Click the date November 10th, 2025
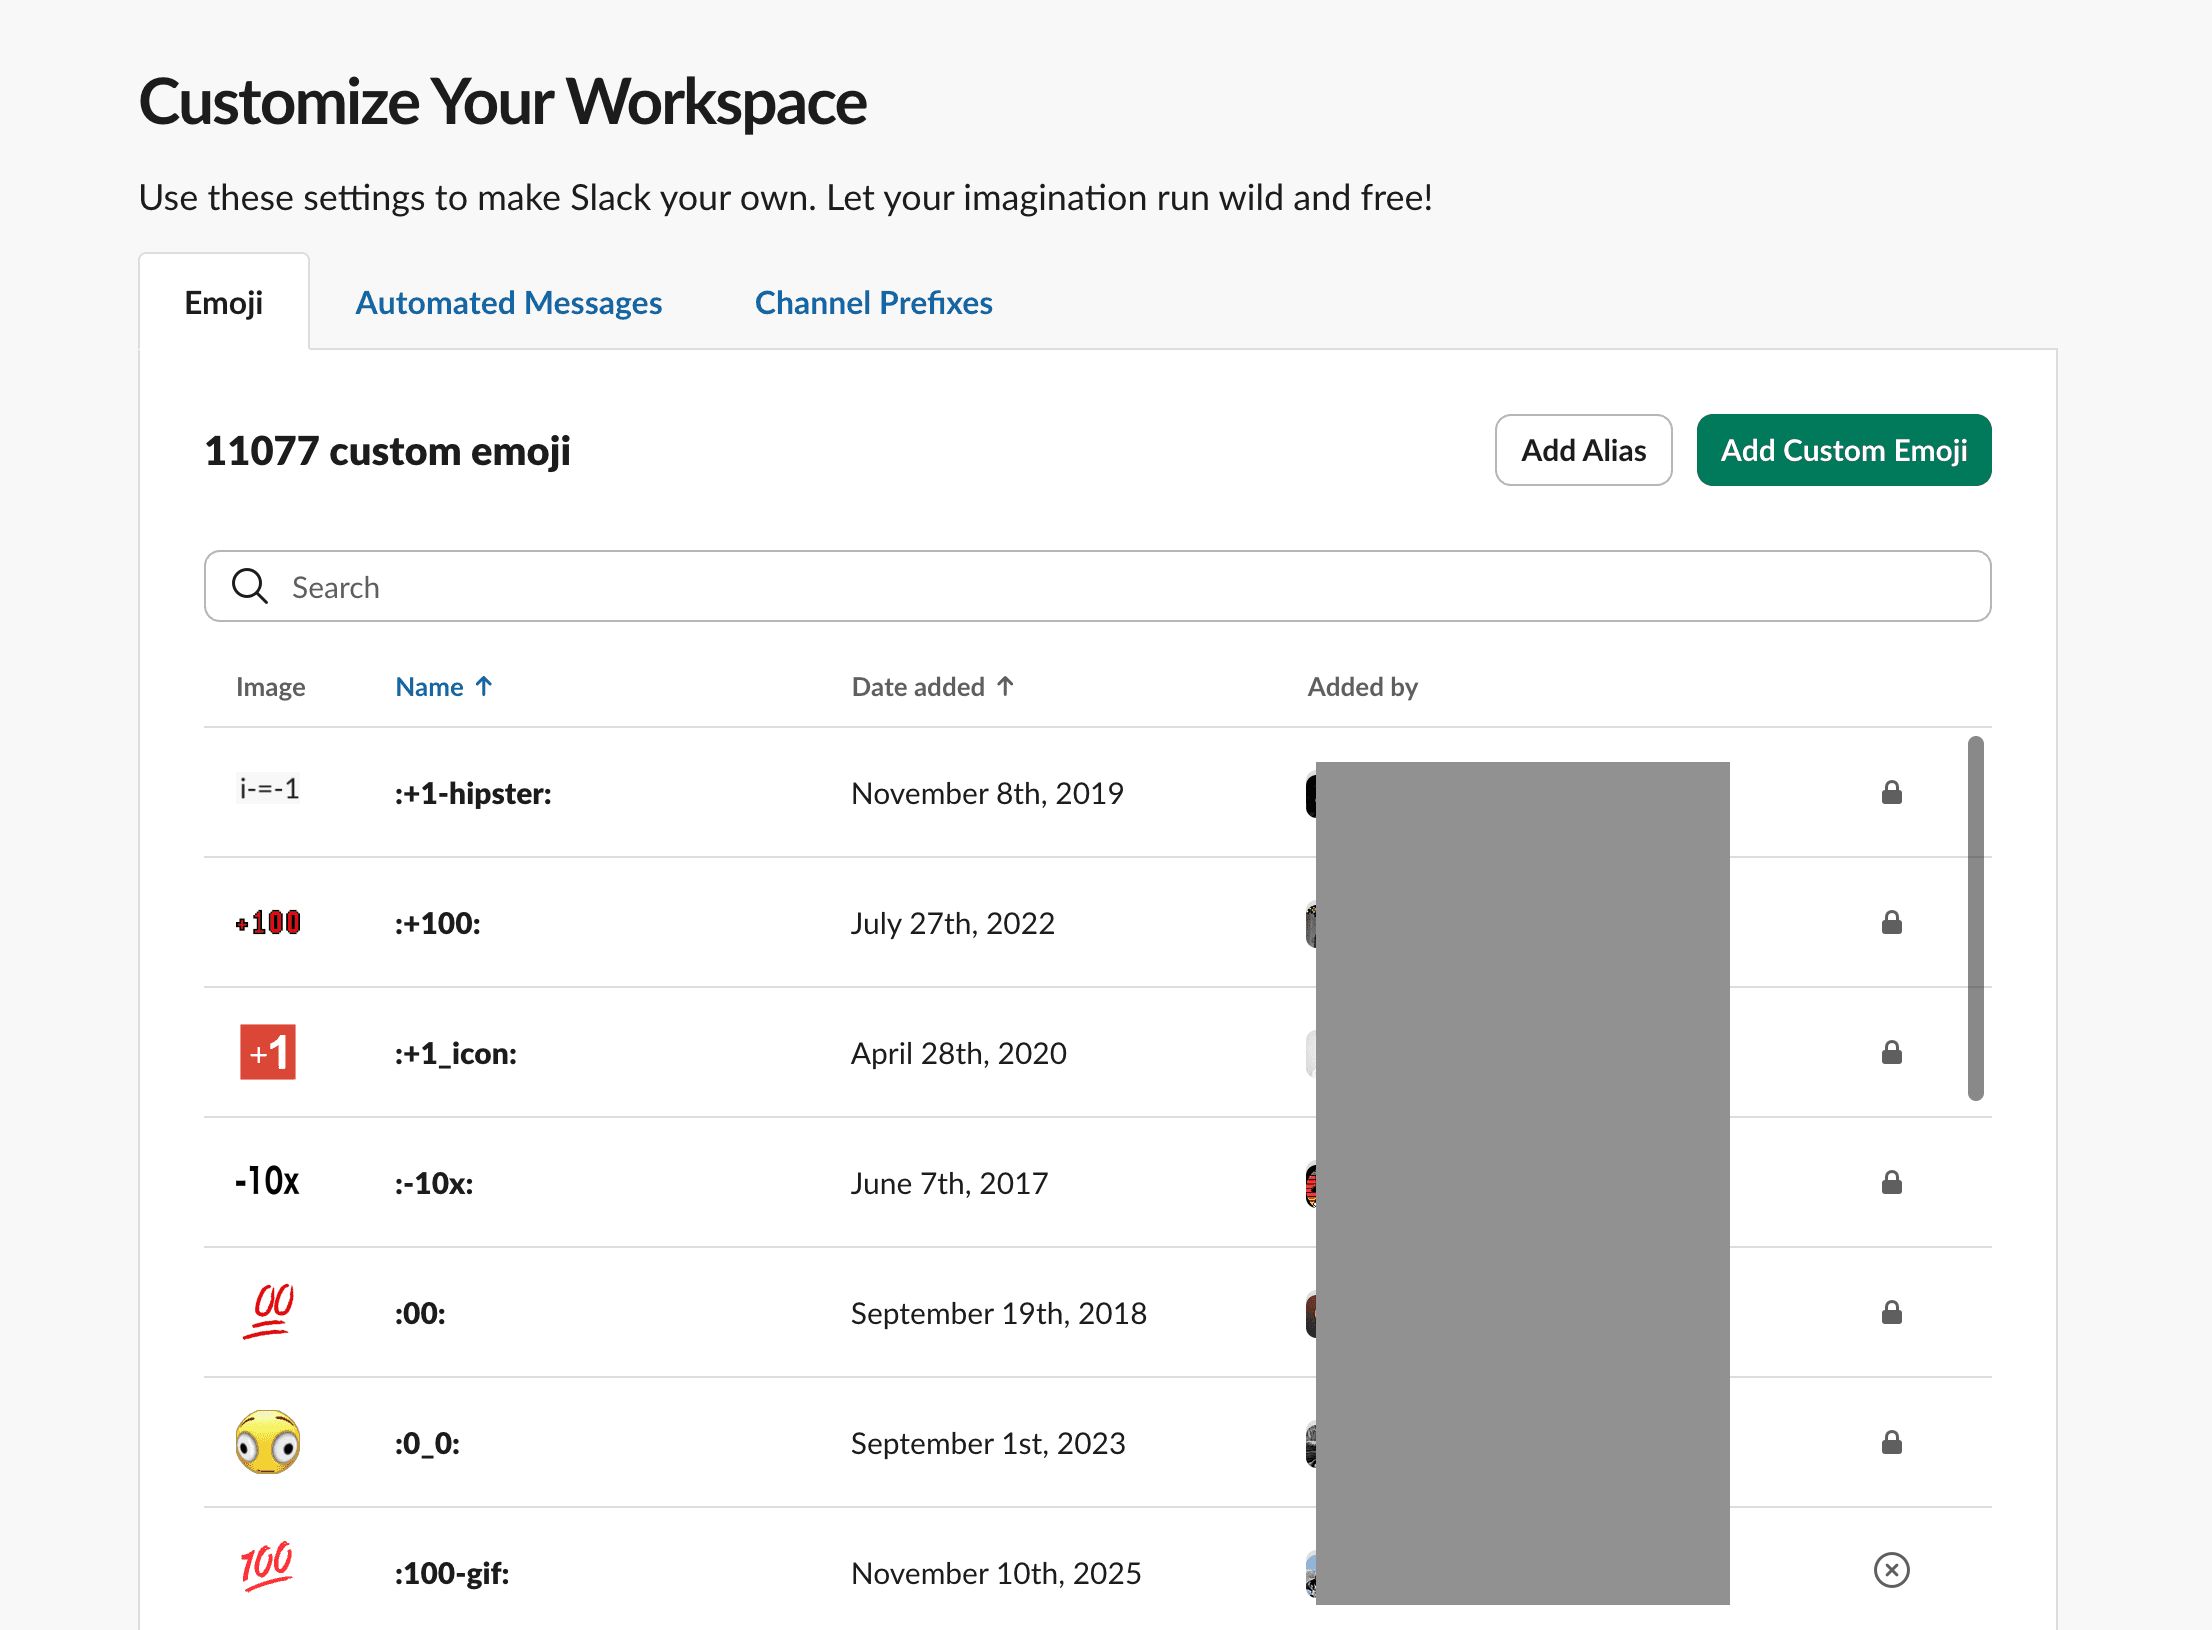The height and width of the screenshot is (1630, 2212). coord(995,1573)
